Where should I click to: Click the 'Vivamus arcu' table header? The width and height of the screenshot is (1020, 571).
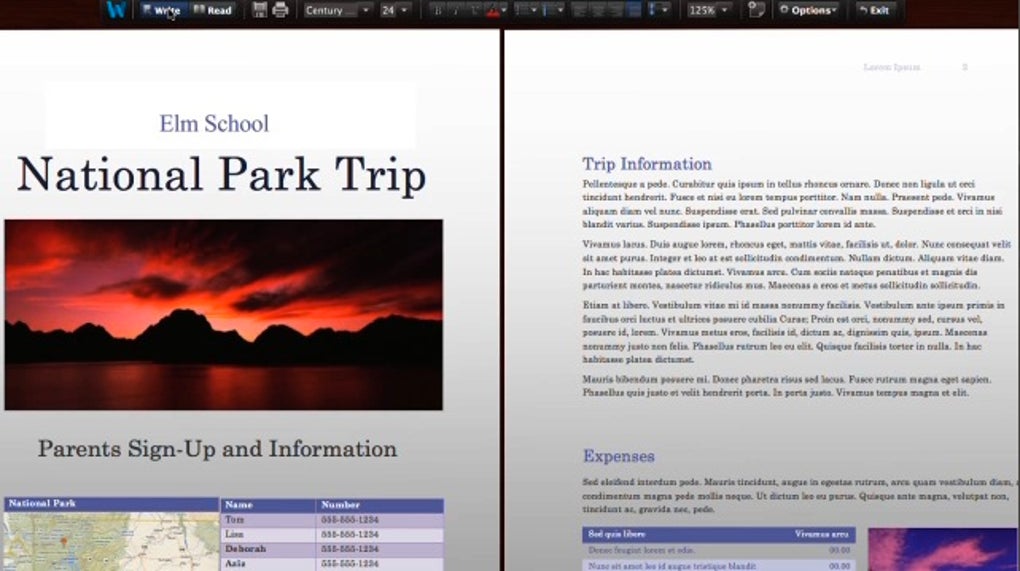[x=822, y=534]
